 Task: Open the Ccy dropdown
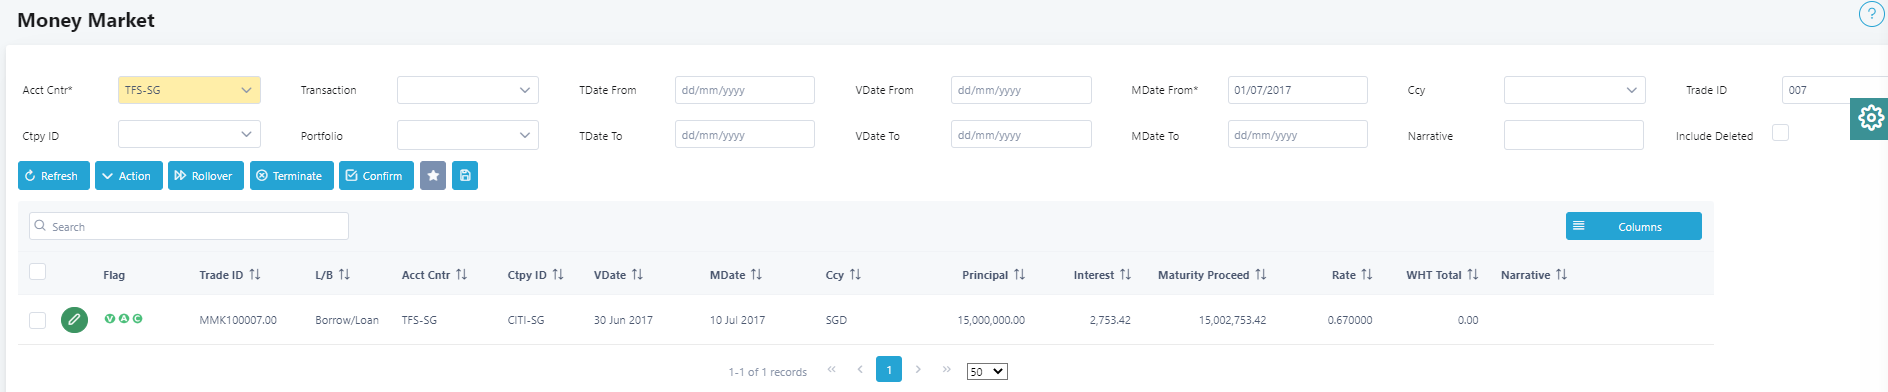tap(1575, 90)
